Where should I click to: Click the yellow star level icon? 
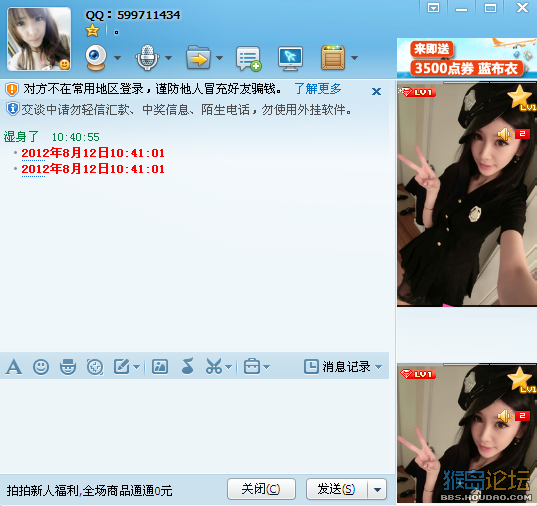pos(92,31)
